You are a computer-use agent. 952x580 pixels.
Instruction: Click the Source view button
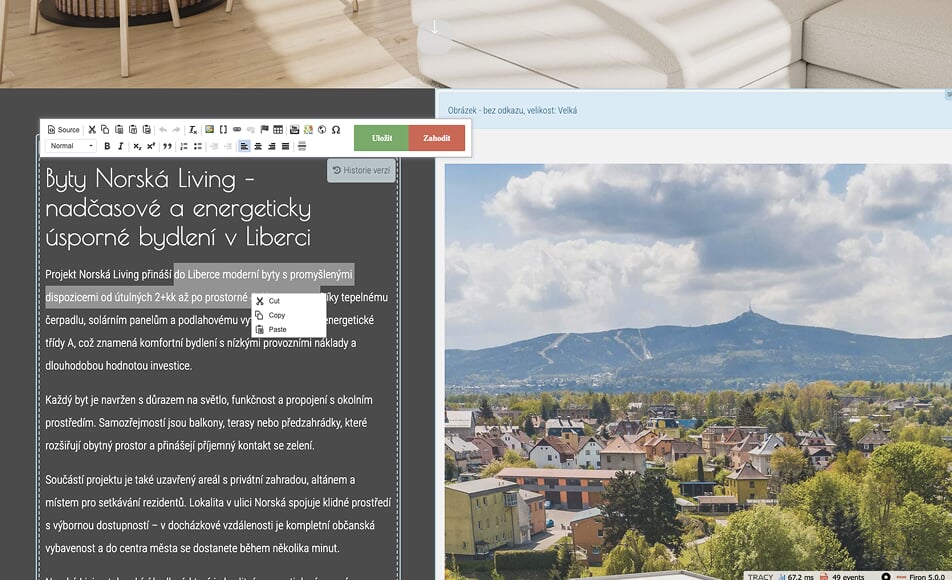(x=64, y=130)
